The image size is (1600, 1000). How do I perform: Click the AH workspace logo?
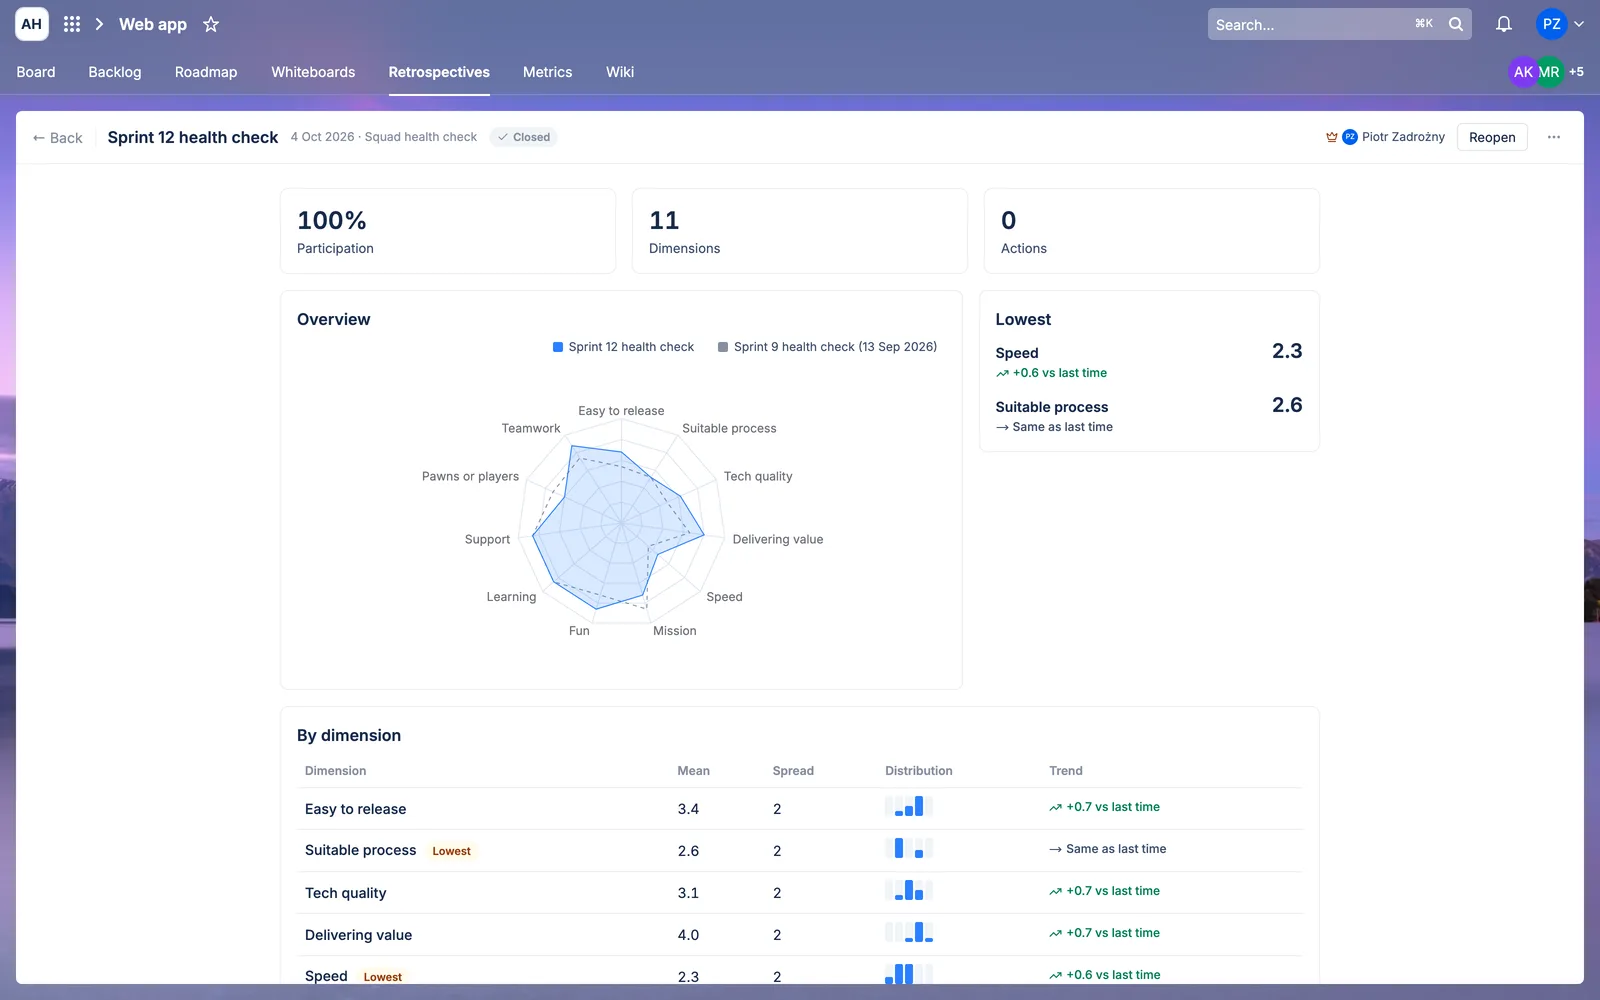click(x=32, y=24)
